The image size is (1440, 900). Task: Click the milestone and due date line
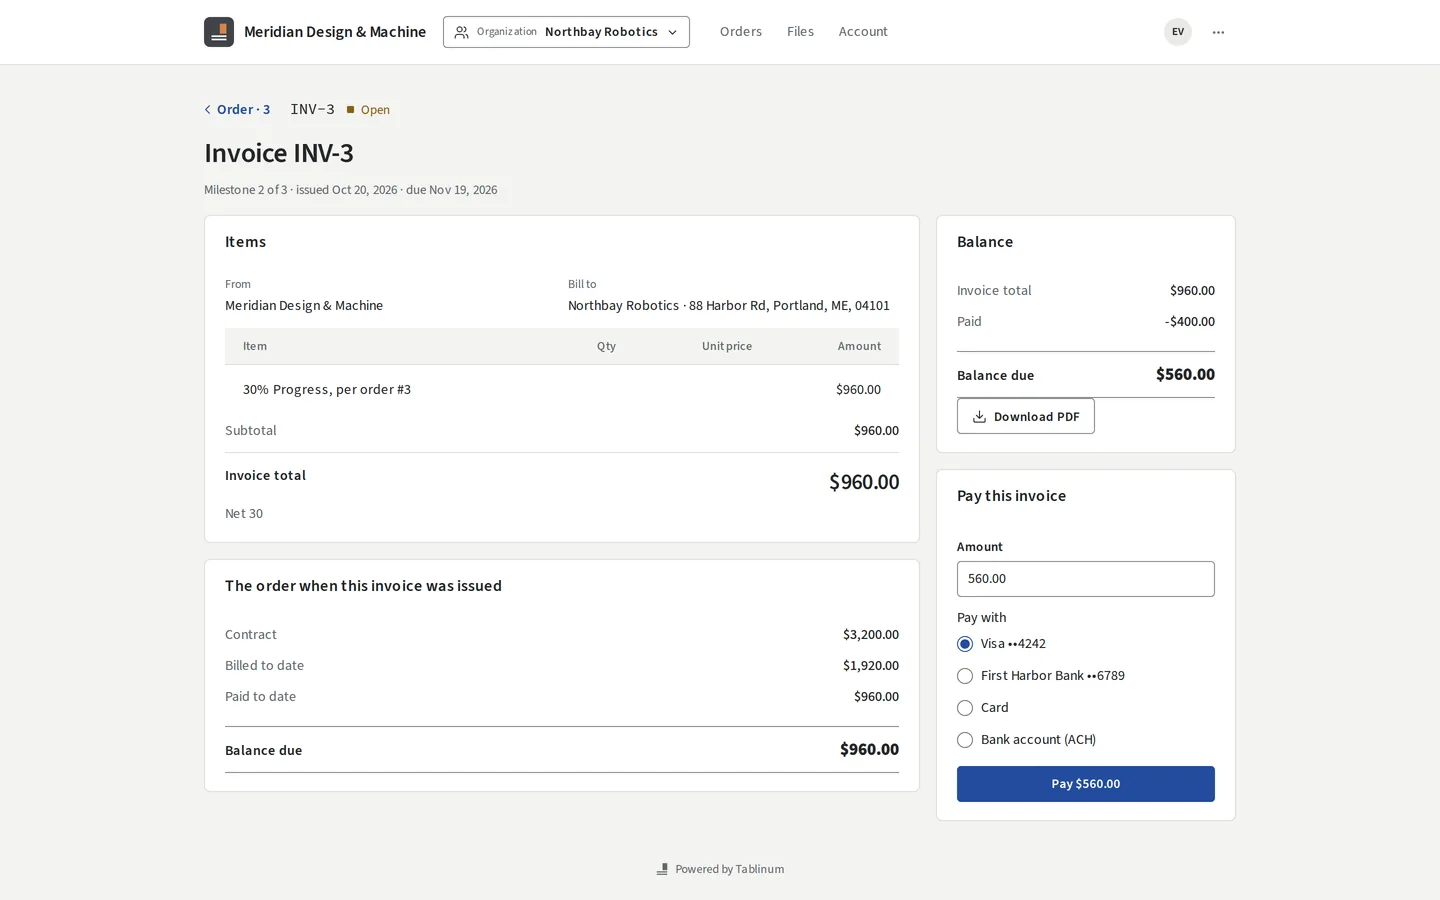[x=350, y=190]
